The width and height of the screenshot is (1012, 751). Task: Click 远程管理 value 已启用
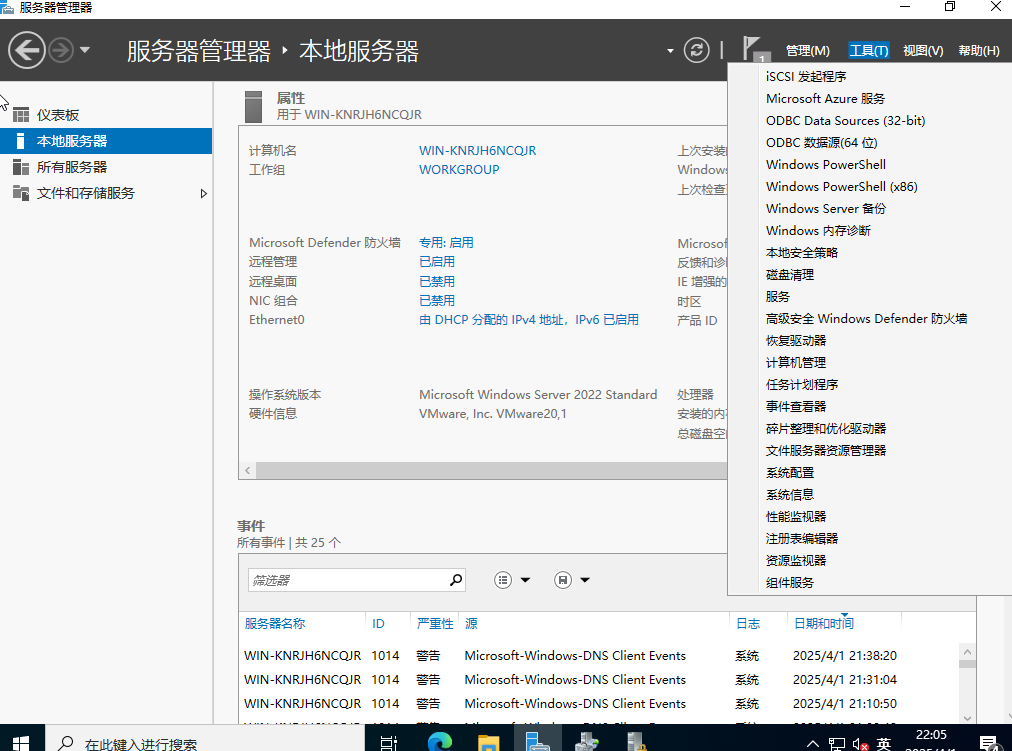tap(437, 261)
